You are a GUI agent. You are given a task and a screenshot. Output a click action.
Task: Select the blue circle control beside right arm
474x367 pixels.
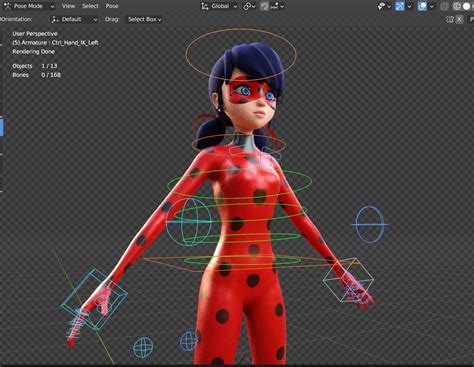[370, 224]
